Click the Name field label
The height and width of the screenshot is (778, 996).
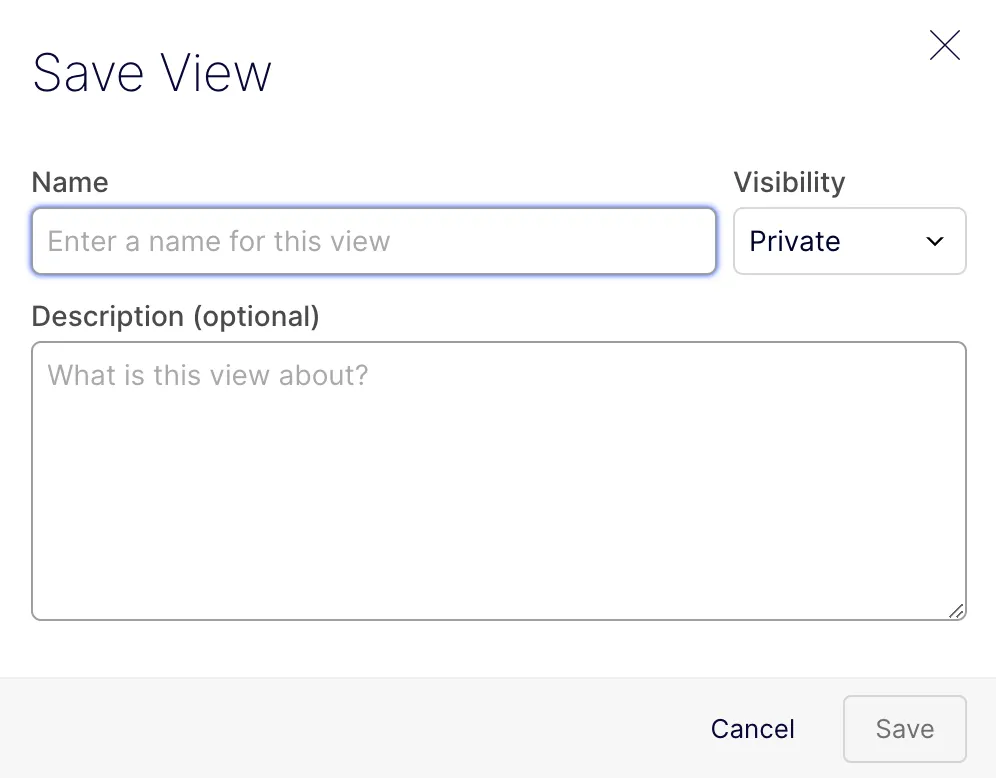click(70, 182)
